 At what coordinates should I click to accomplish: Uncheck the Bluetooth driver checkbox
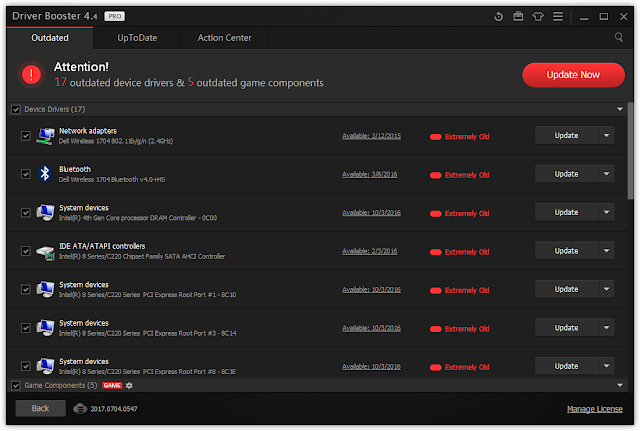click(x=26, y=174)
